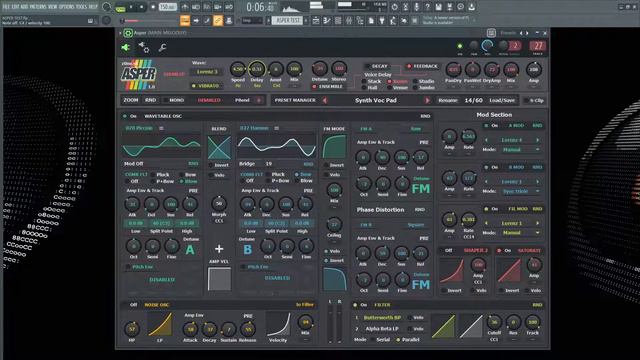640x360 pixels.
Task: Click the Noise Velocity curve graph
Action: coord(278,324)
